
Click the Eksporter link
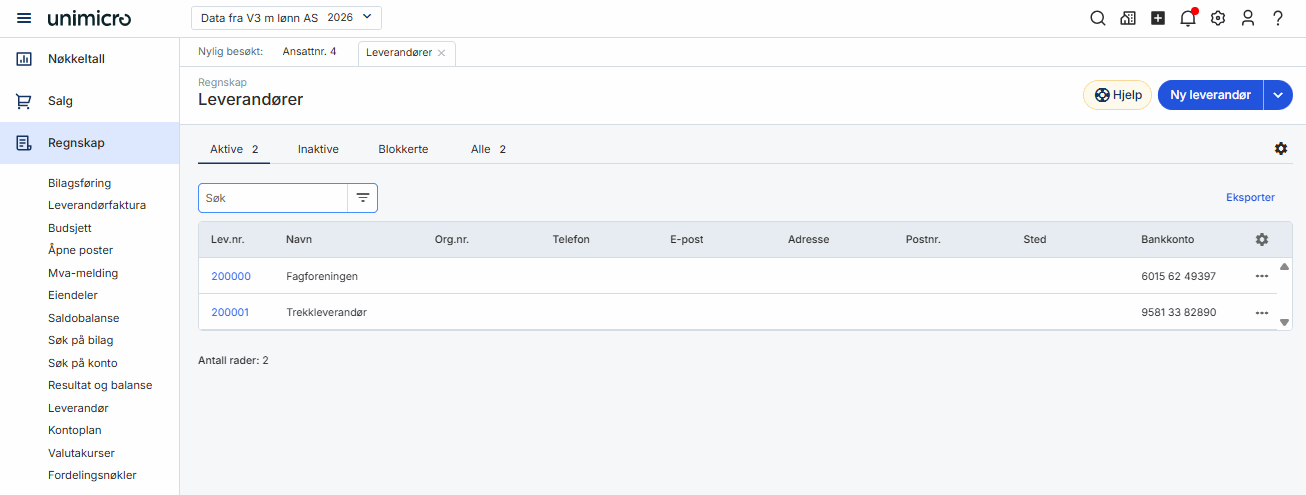(x=1250, y=198)
